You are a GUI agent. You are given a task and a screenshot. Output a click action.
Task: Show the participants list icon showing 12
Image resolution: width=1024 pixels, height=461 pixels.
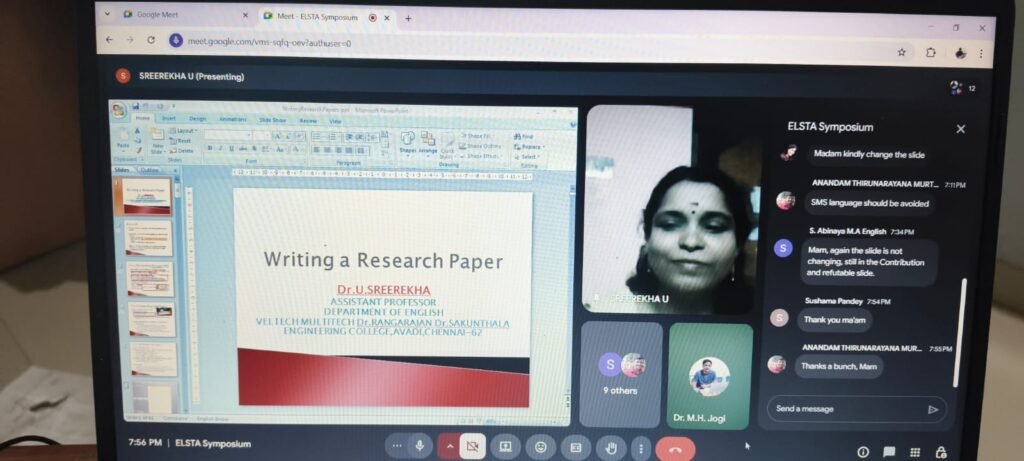[x=957, y=88]
